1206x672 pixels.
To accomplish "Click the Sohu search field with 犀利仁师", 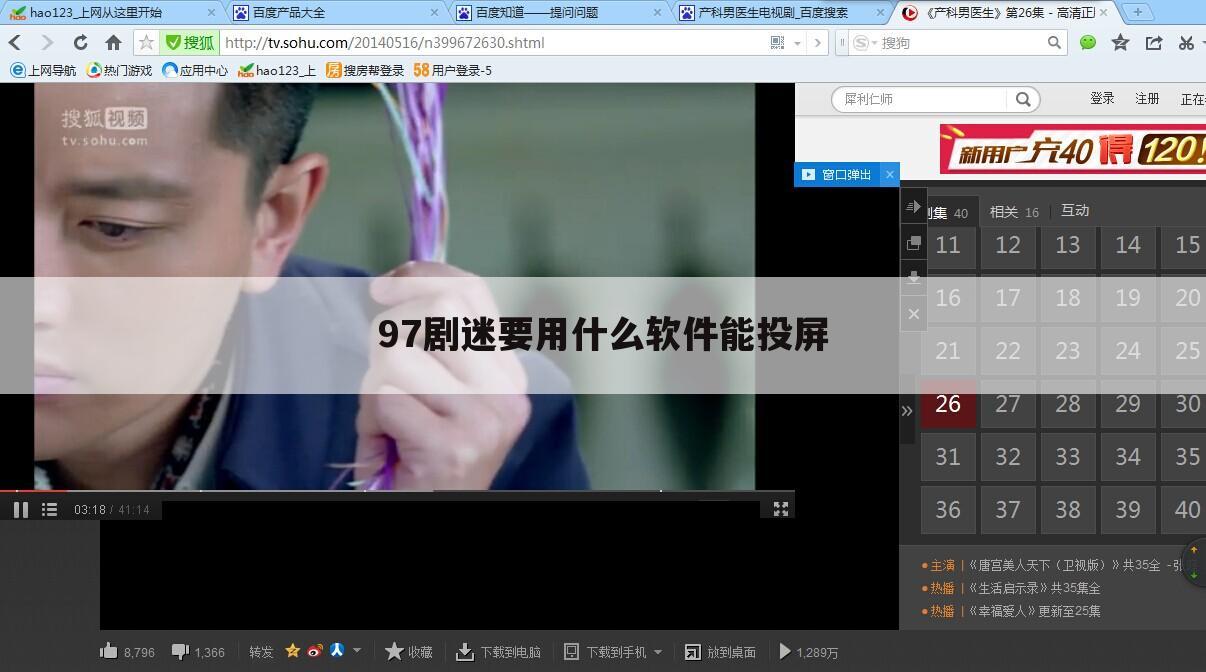I will tap(920, 99).
